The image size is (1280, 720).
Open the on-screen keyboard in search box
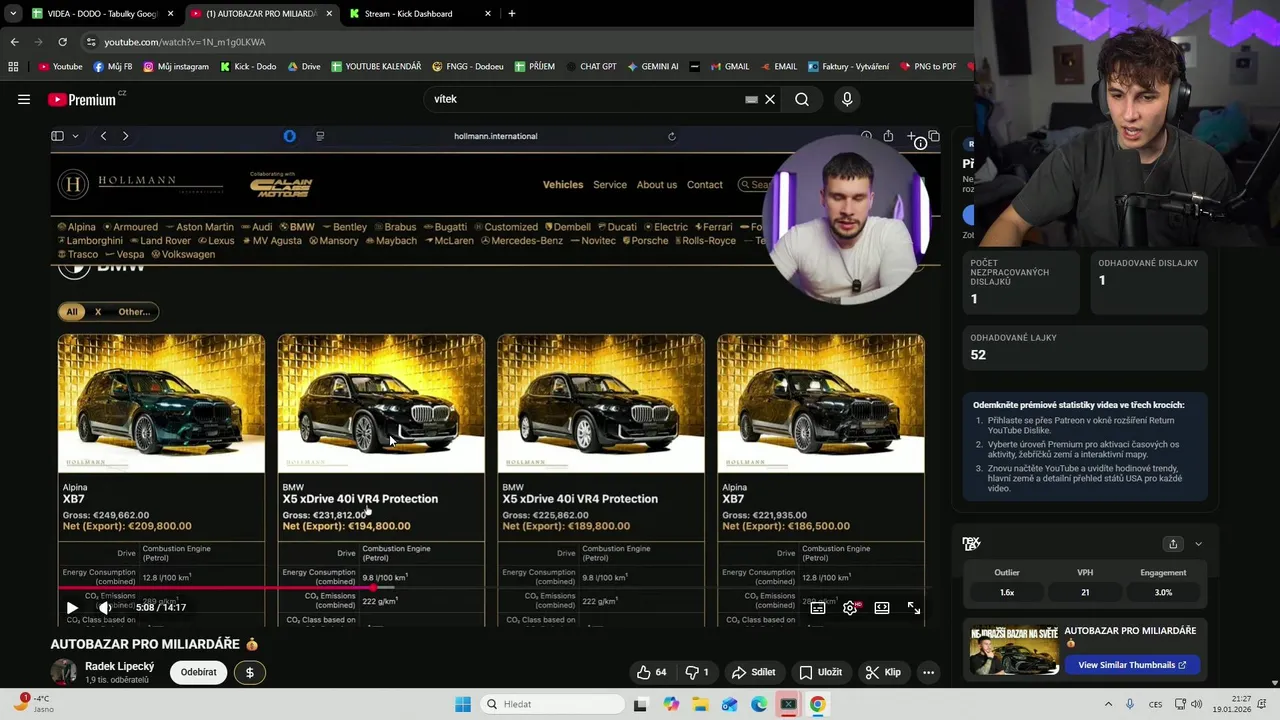pyautogui.click(x=751, y=99)
